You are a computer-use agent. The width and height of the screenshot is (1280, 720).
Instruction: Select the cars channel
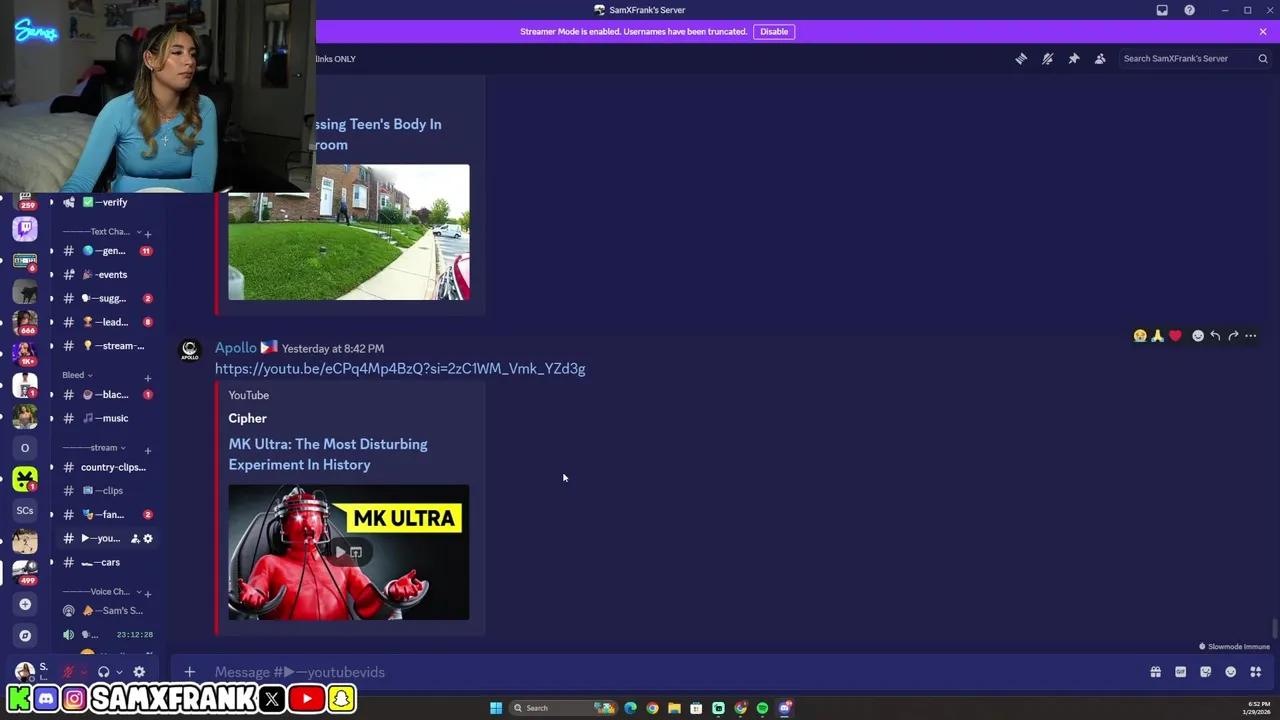click(x=106, y=562)
